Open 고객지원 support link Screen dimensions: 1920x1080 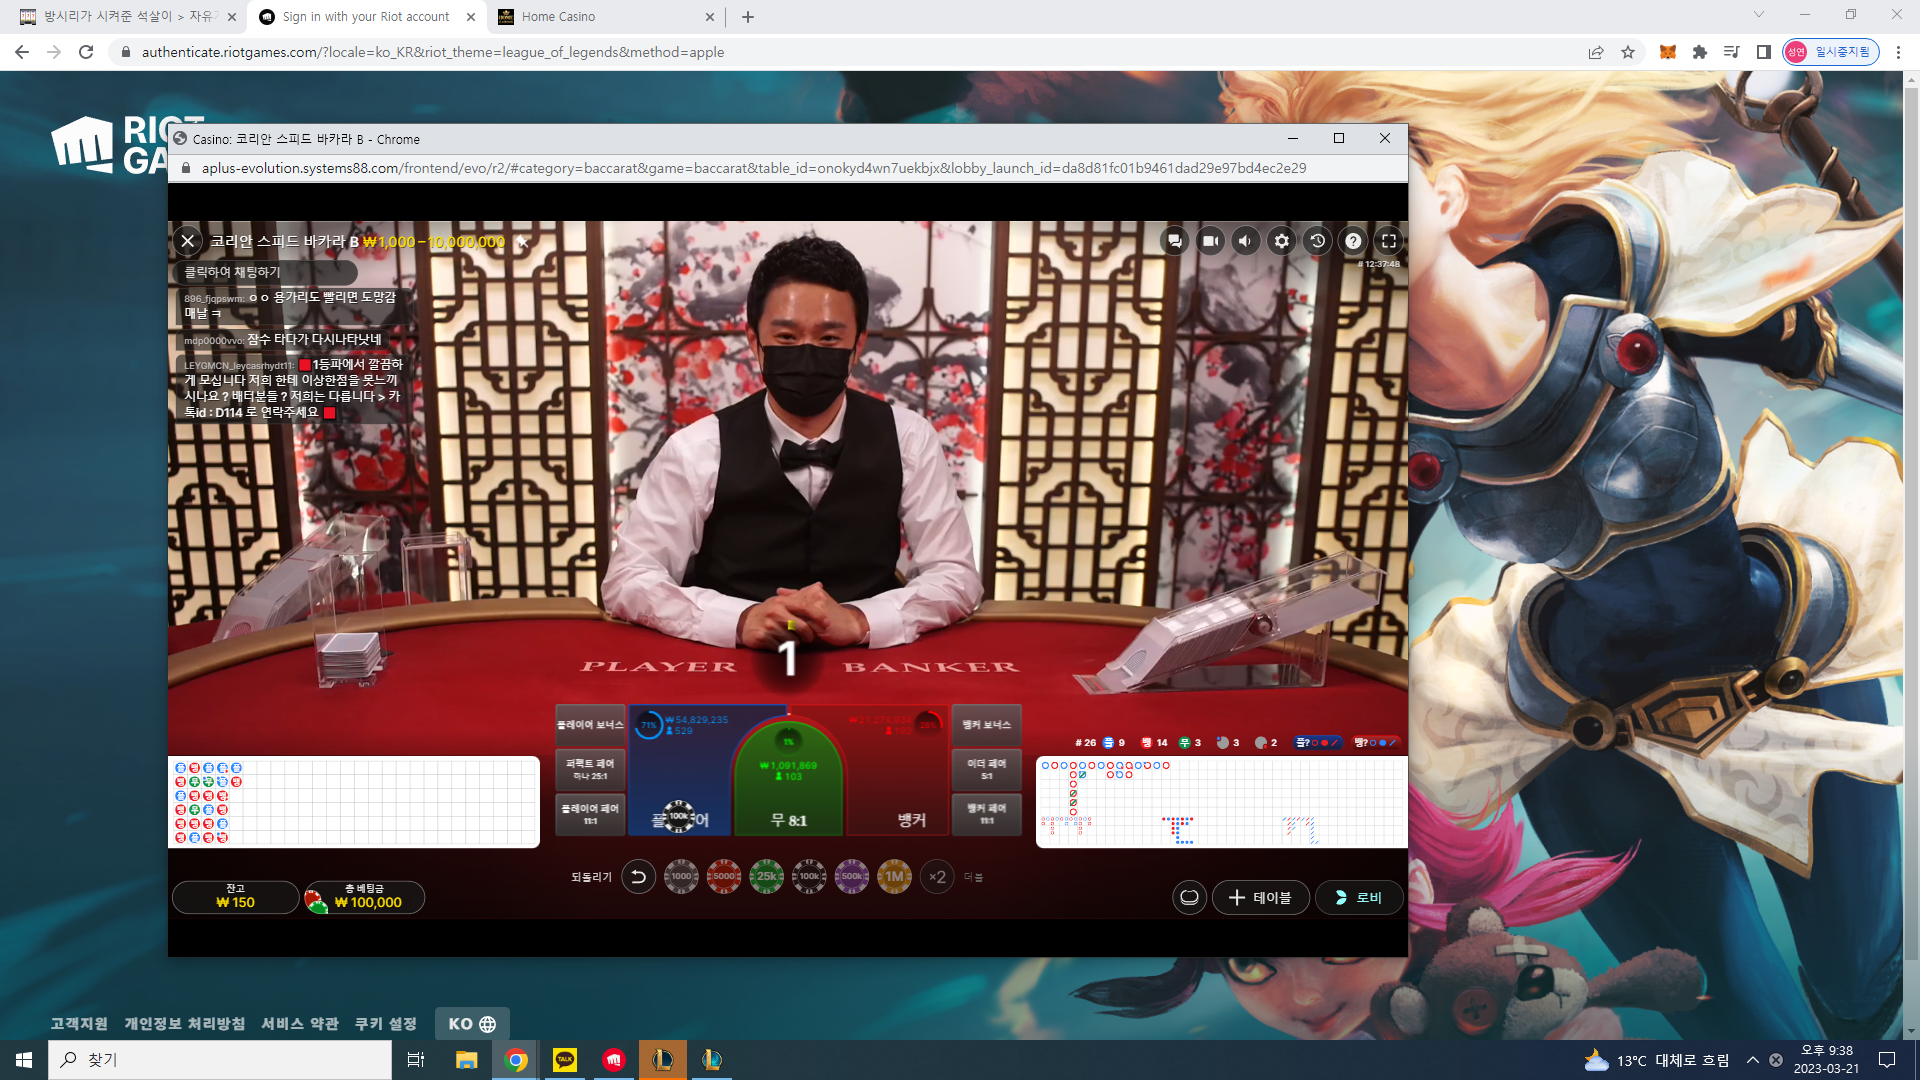(79, 1024)
